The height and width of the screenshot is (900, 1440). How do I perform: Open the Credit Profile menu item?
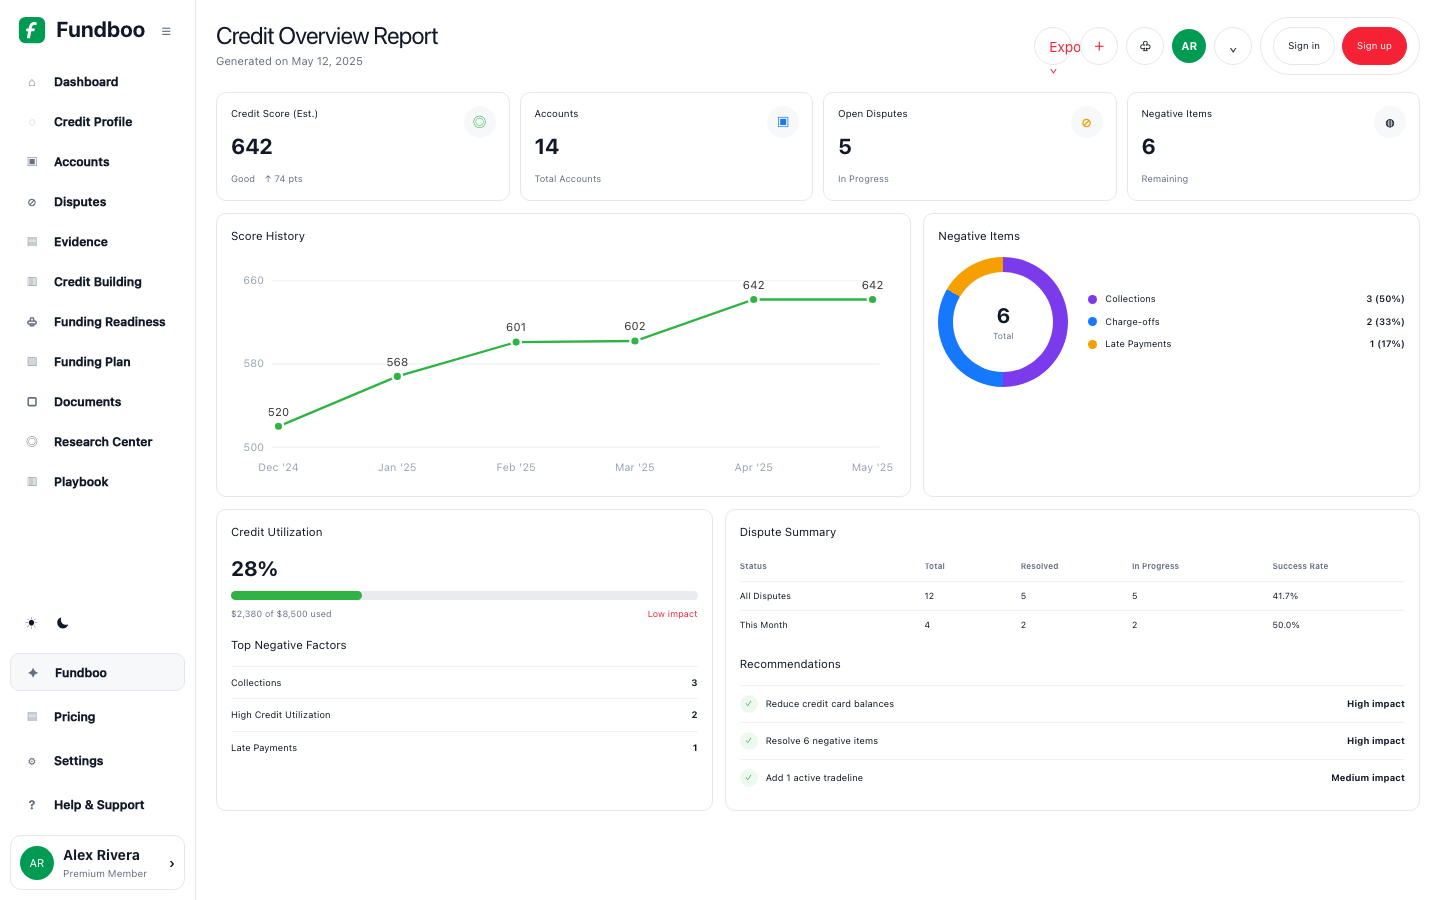click(98, 122)
